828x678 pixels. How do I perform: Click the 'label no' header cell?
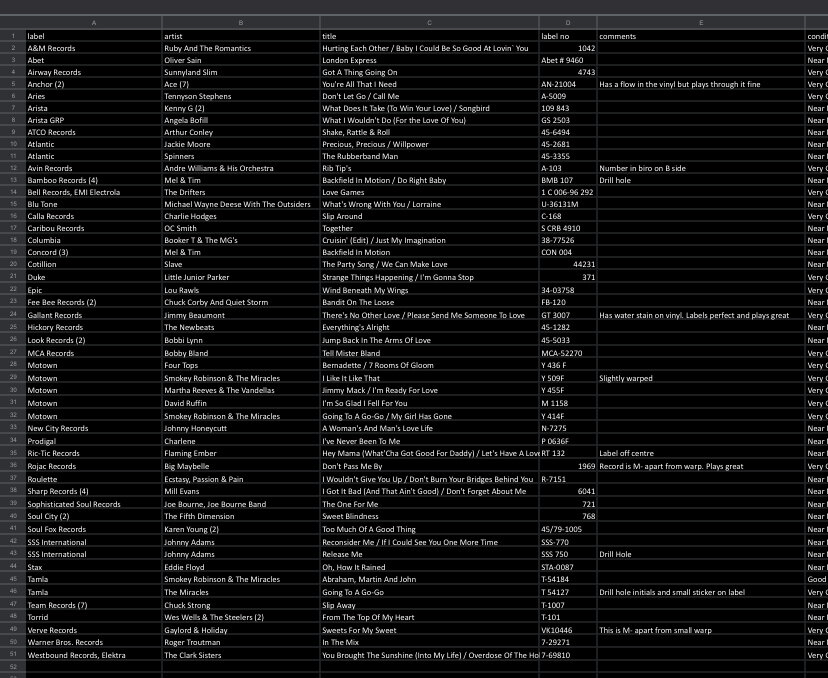[568, 36]
